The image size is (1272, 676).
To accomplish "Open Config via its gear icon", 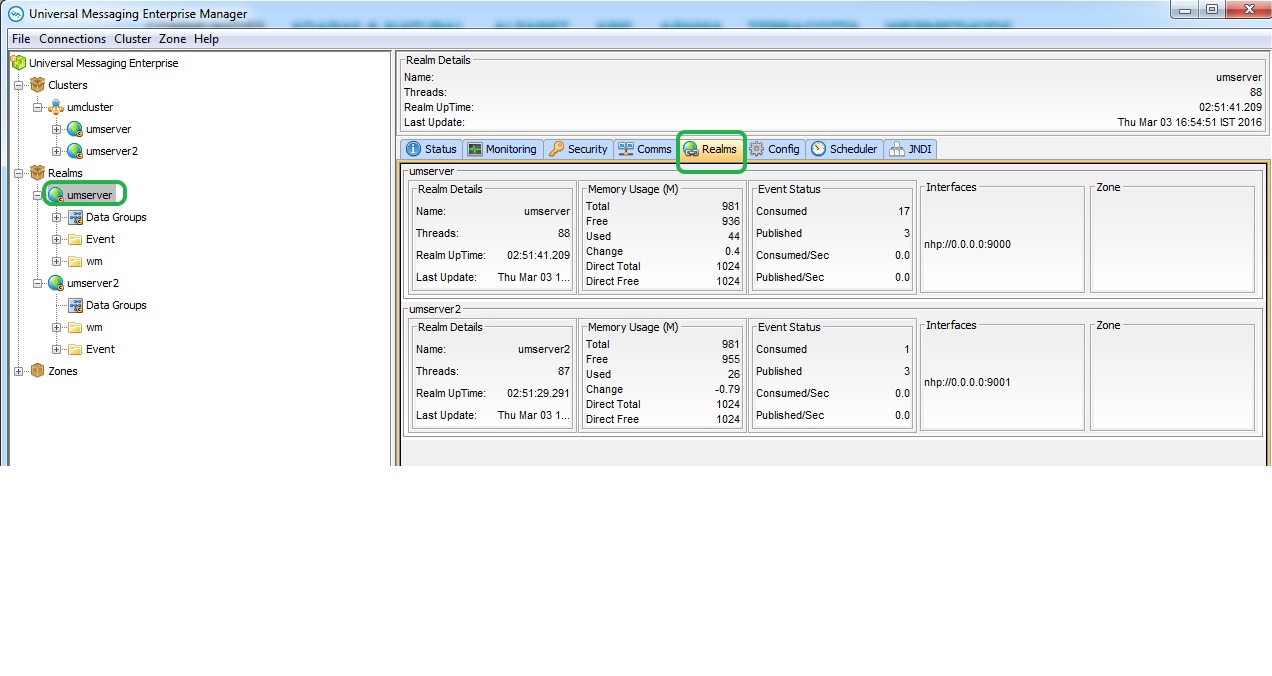I will pos(757,149).
